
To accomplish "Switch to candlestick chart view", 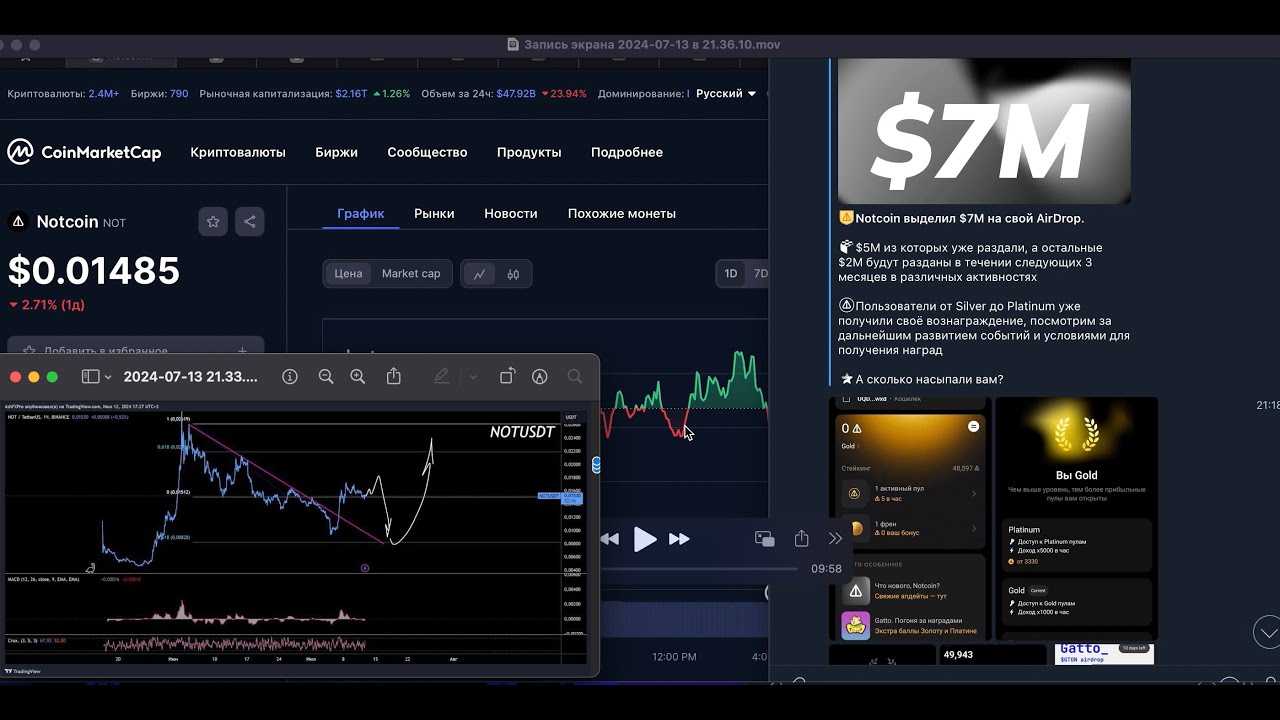I will [x=513, y=274].
